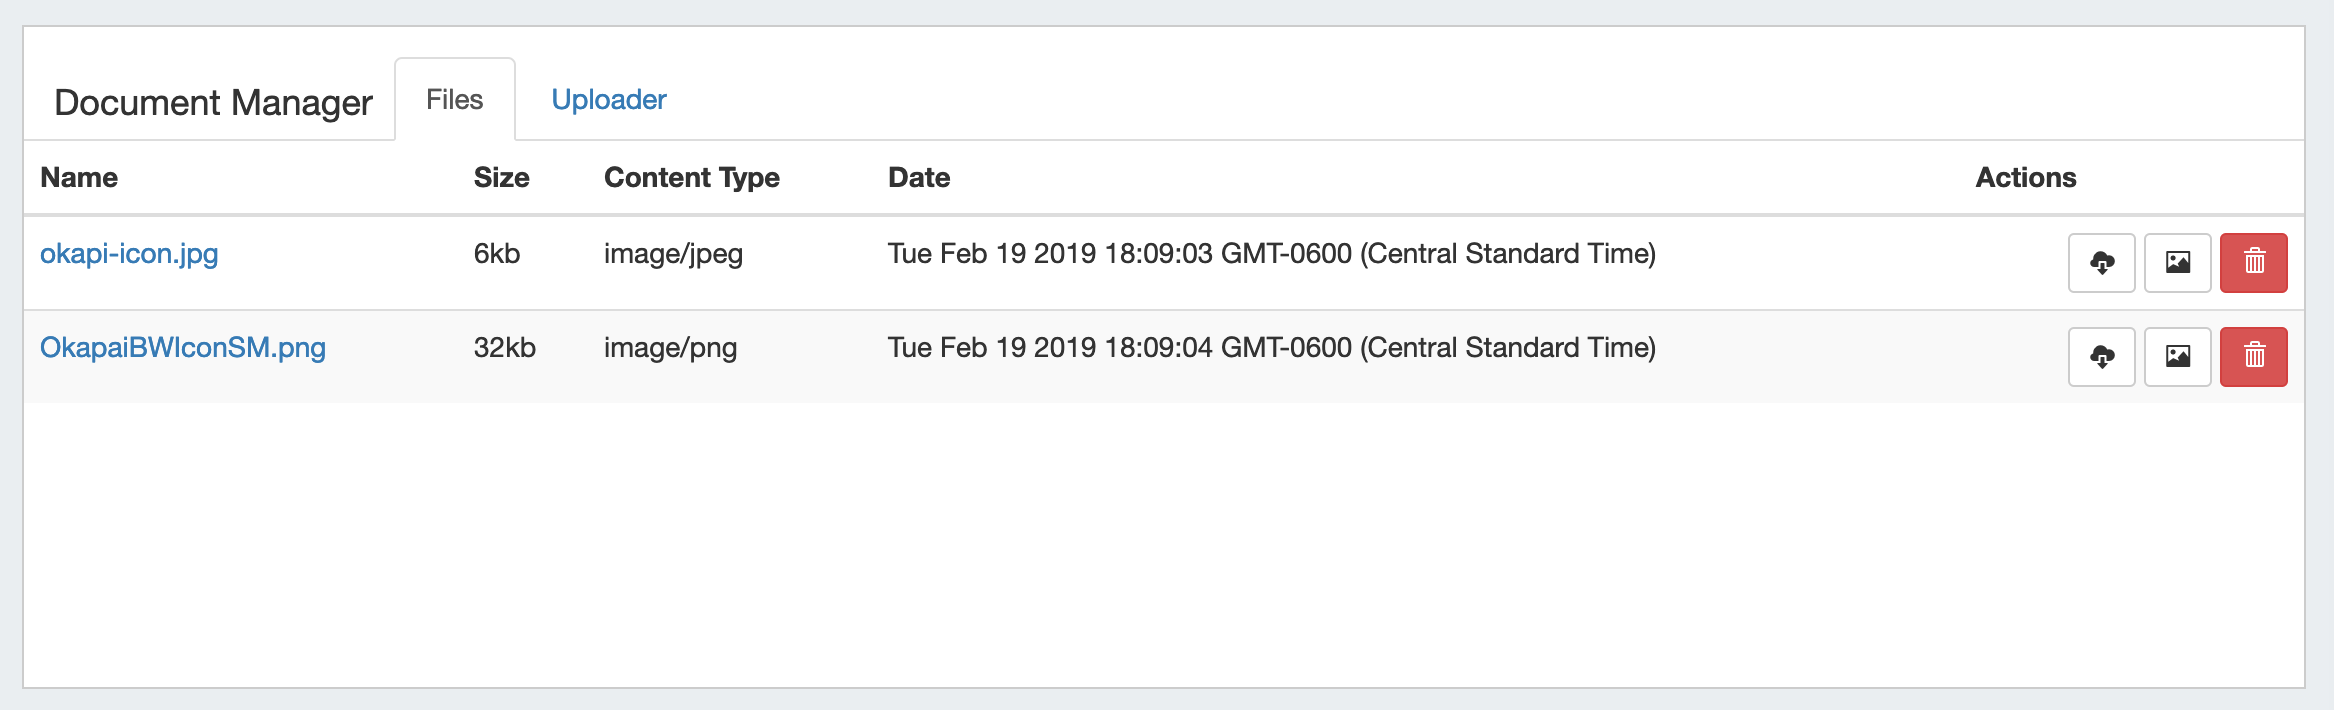Screen dimensions: 2334x710
Task: Open the OkapaiBWIconSM.png link
Action: coord(183,348)
